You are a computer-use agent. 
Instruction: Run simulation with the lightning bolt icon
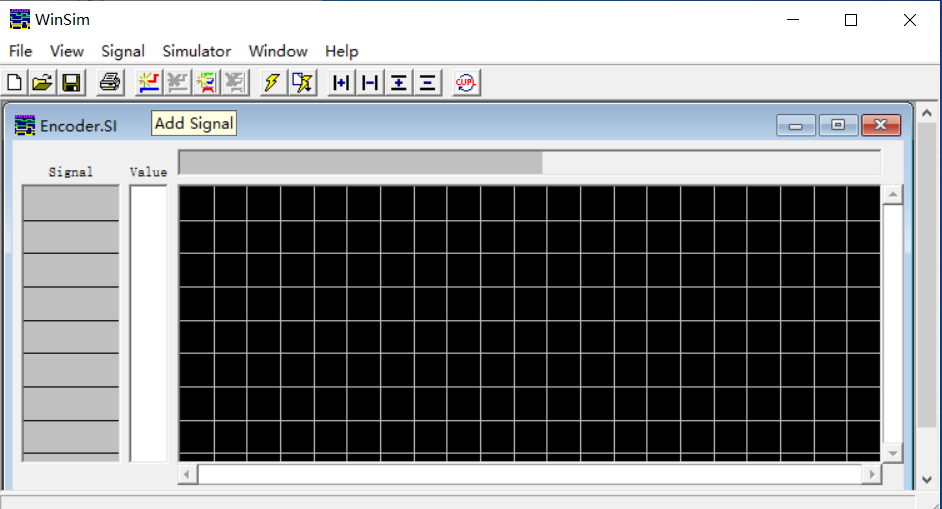click(x=272, y=82)
